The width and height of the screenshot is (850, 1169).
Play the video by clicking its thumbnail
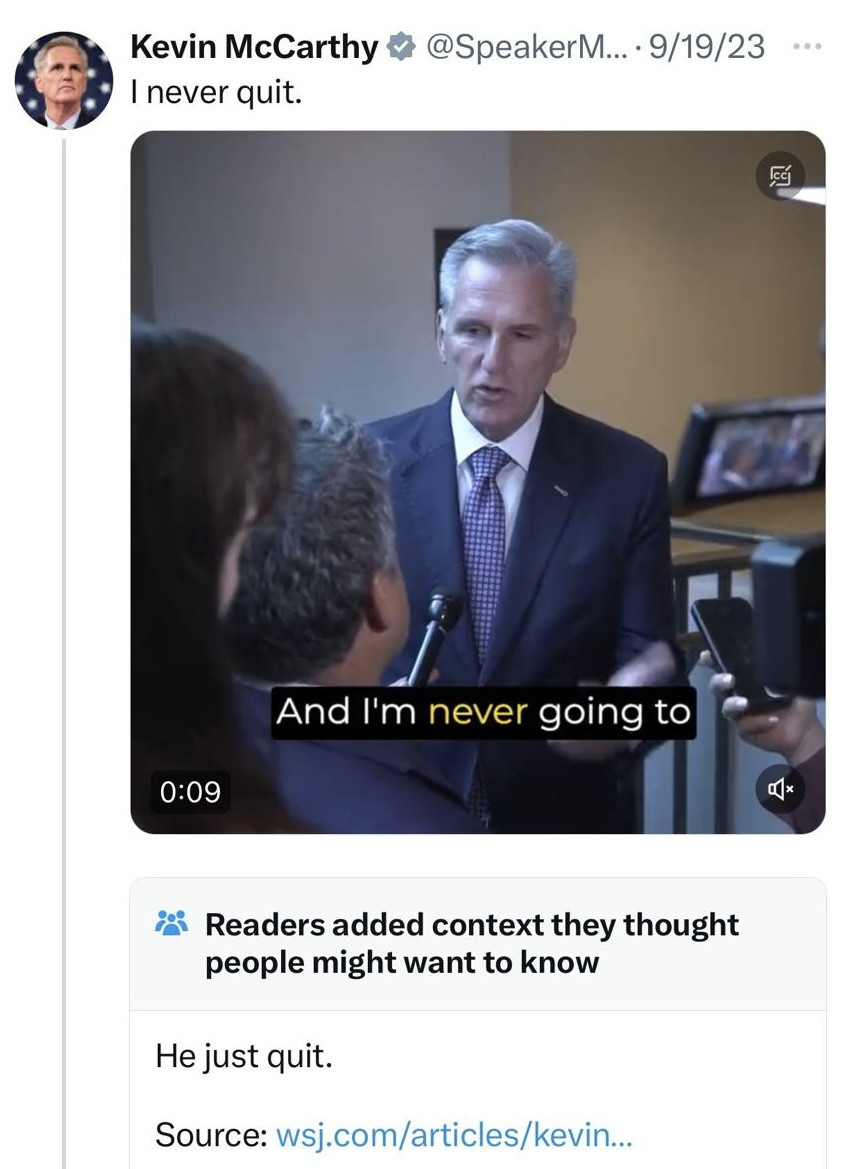[x=478, y=482]
